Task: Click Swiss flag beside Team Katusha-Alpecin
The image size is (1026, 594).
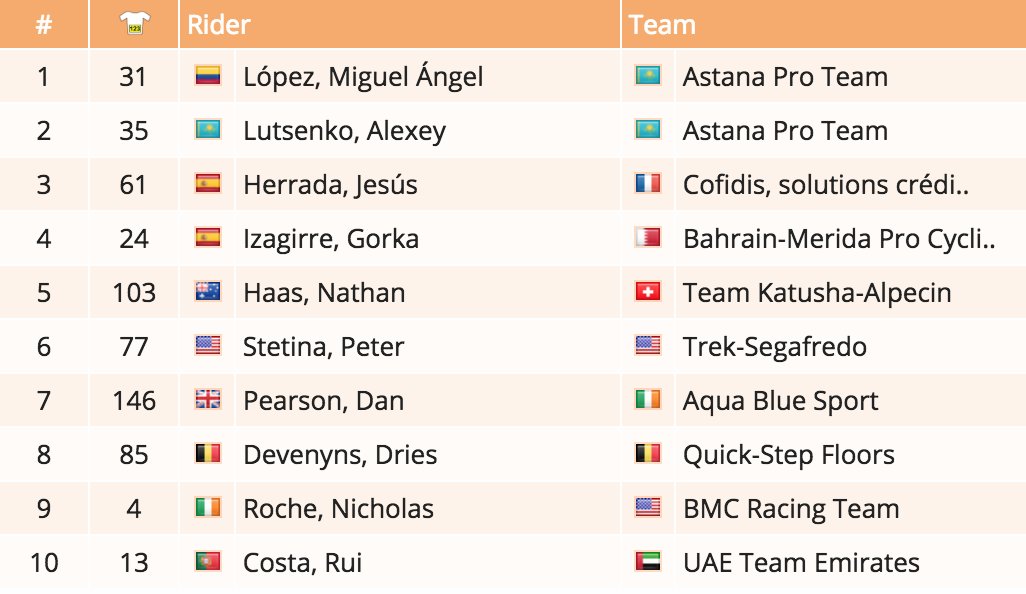Action: tap(648, 292)
